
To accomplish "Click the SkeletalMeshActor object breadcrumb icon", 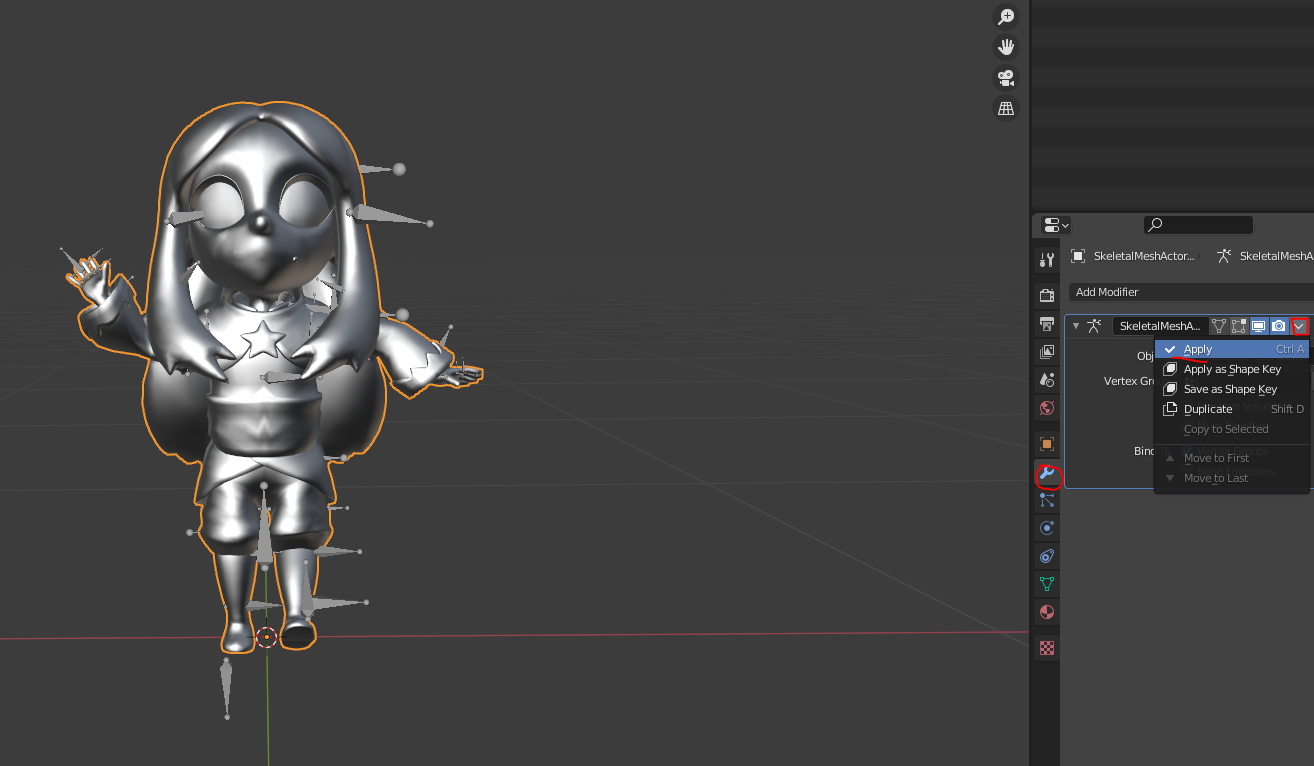I will click(x=1078, y=256).
